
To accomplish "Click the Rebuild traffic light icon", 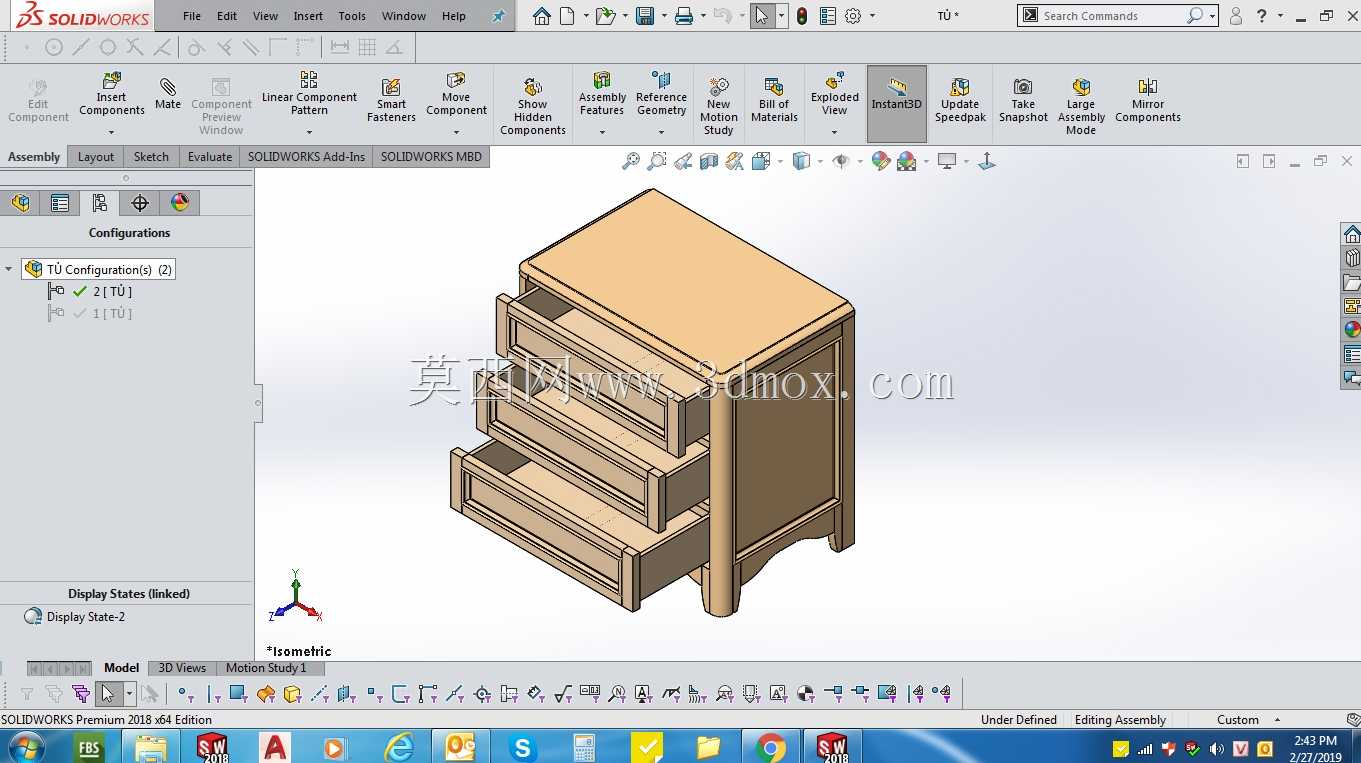I will [802, 16].
